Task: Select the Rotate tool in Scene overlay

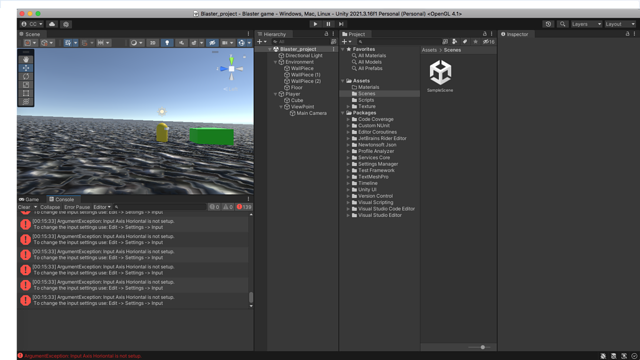Action: [26, 76]
